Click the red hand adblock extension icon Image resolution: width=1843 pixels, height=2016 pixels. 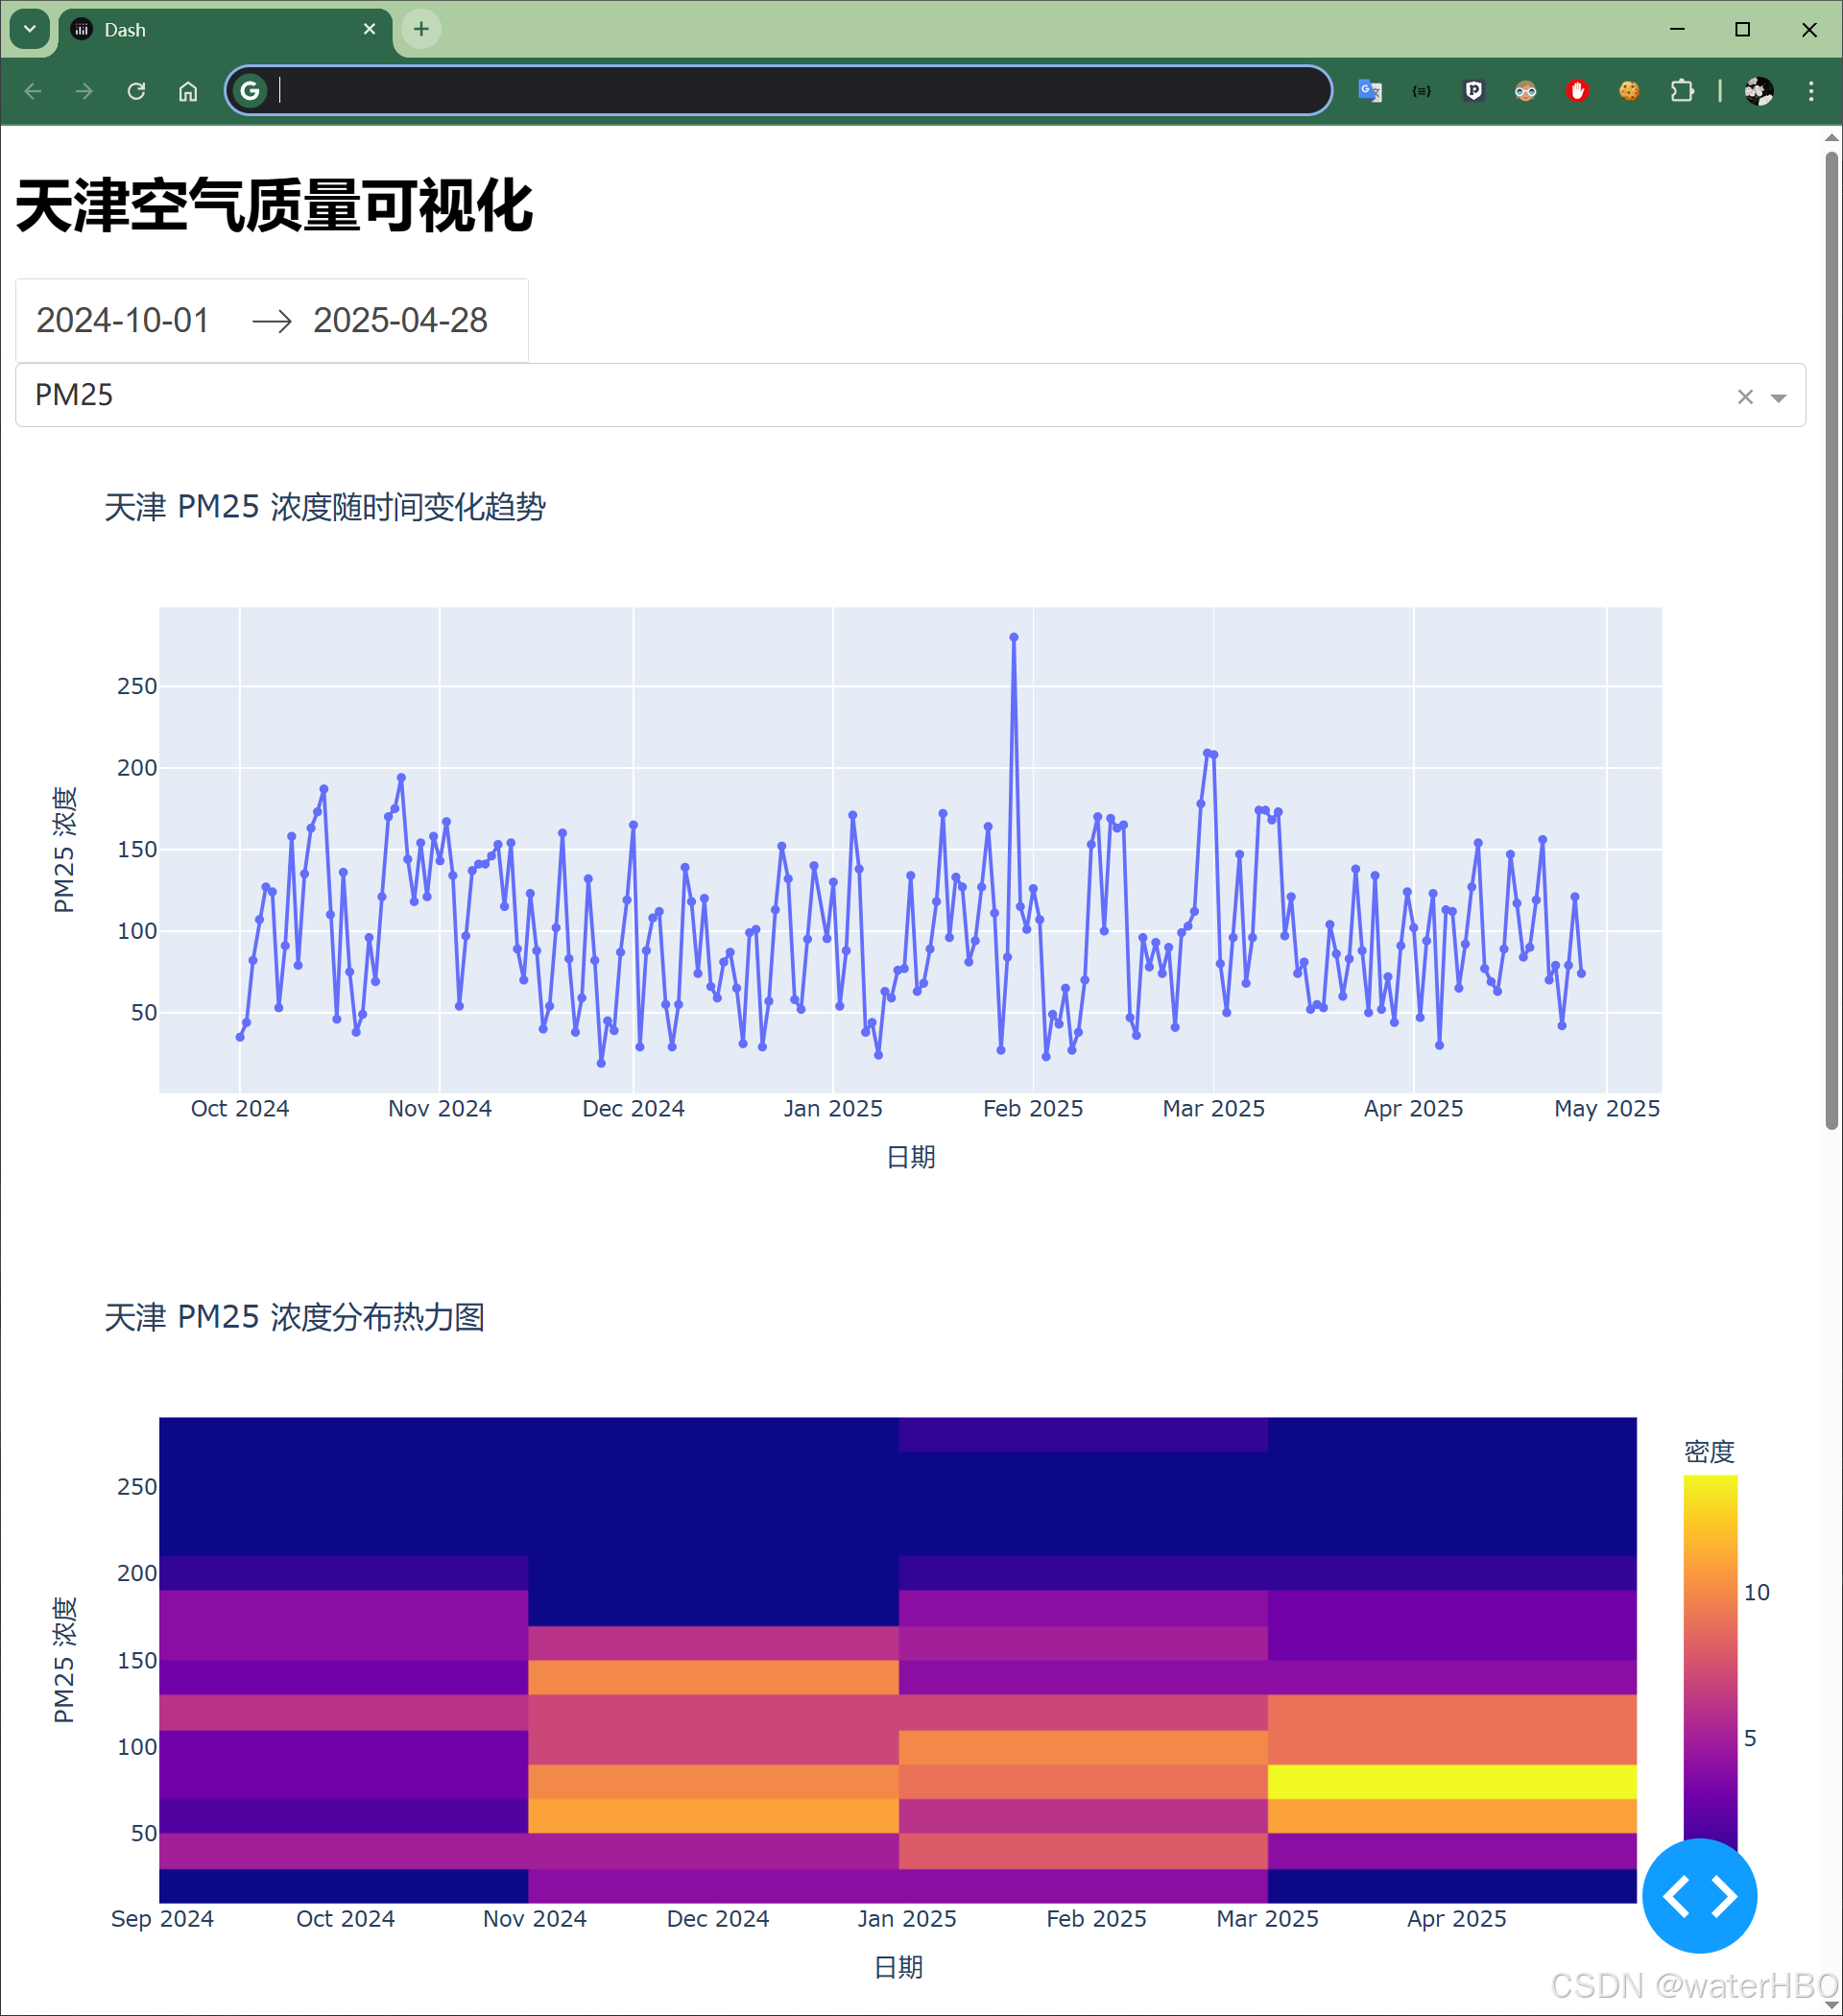(x=1577, y=91)
